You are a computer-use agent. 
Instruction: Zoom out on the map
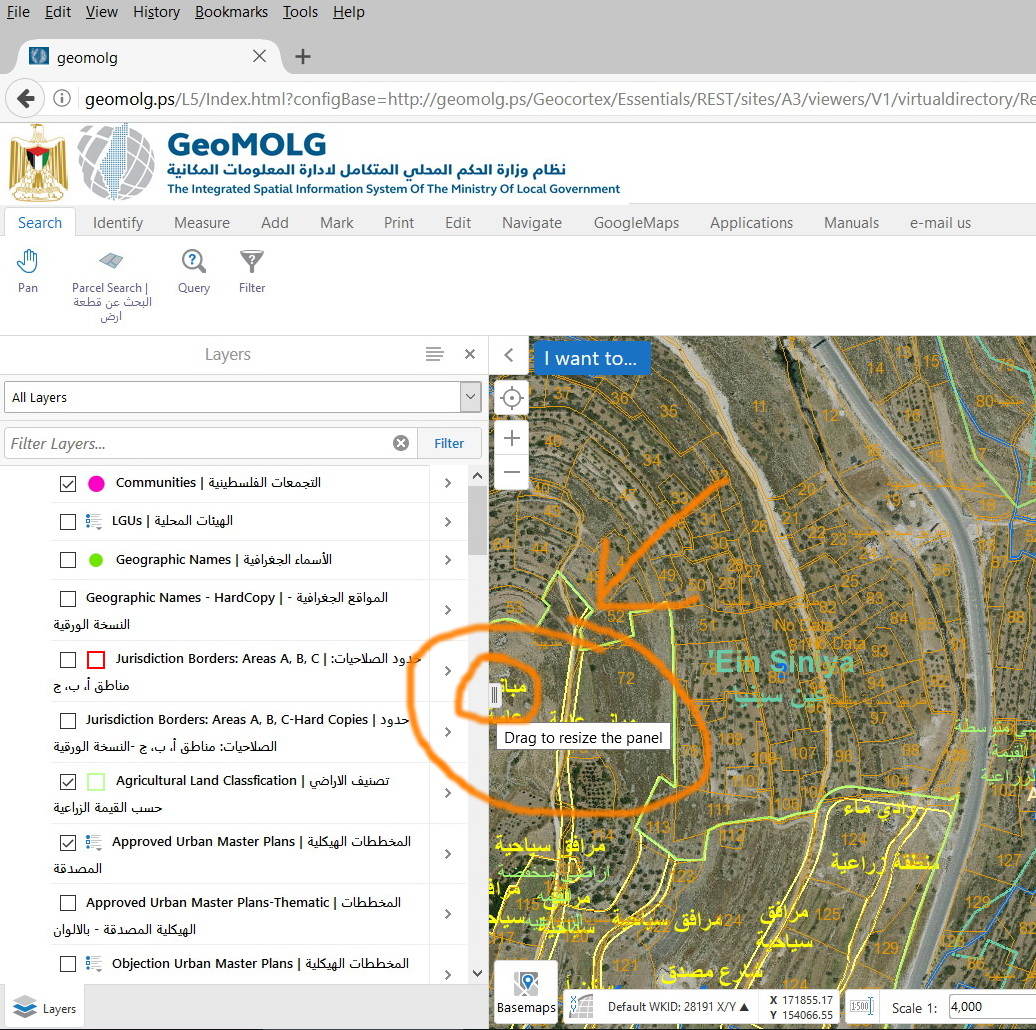coord(512,472)
